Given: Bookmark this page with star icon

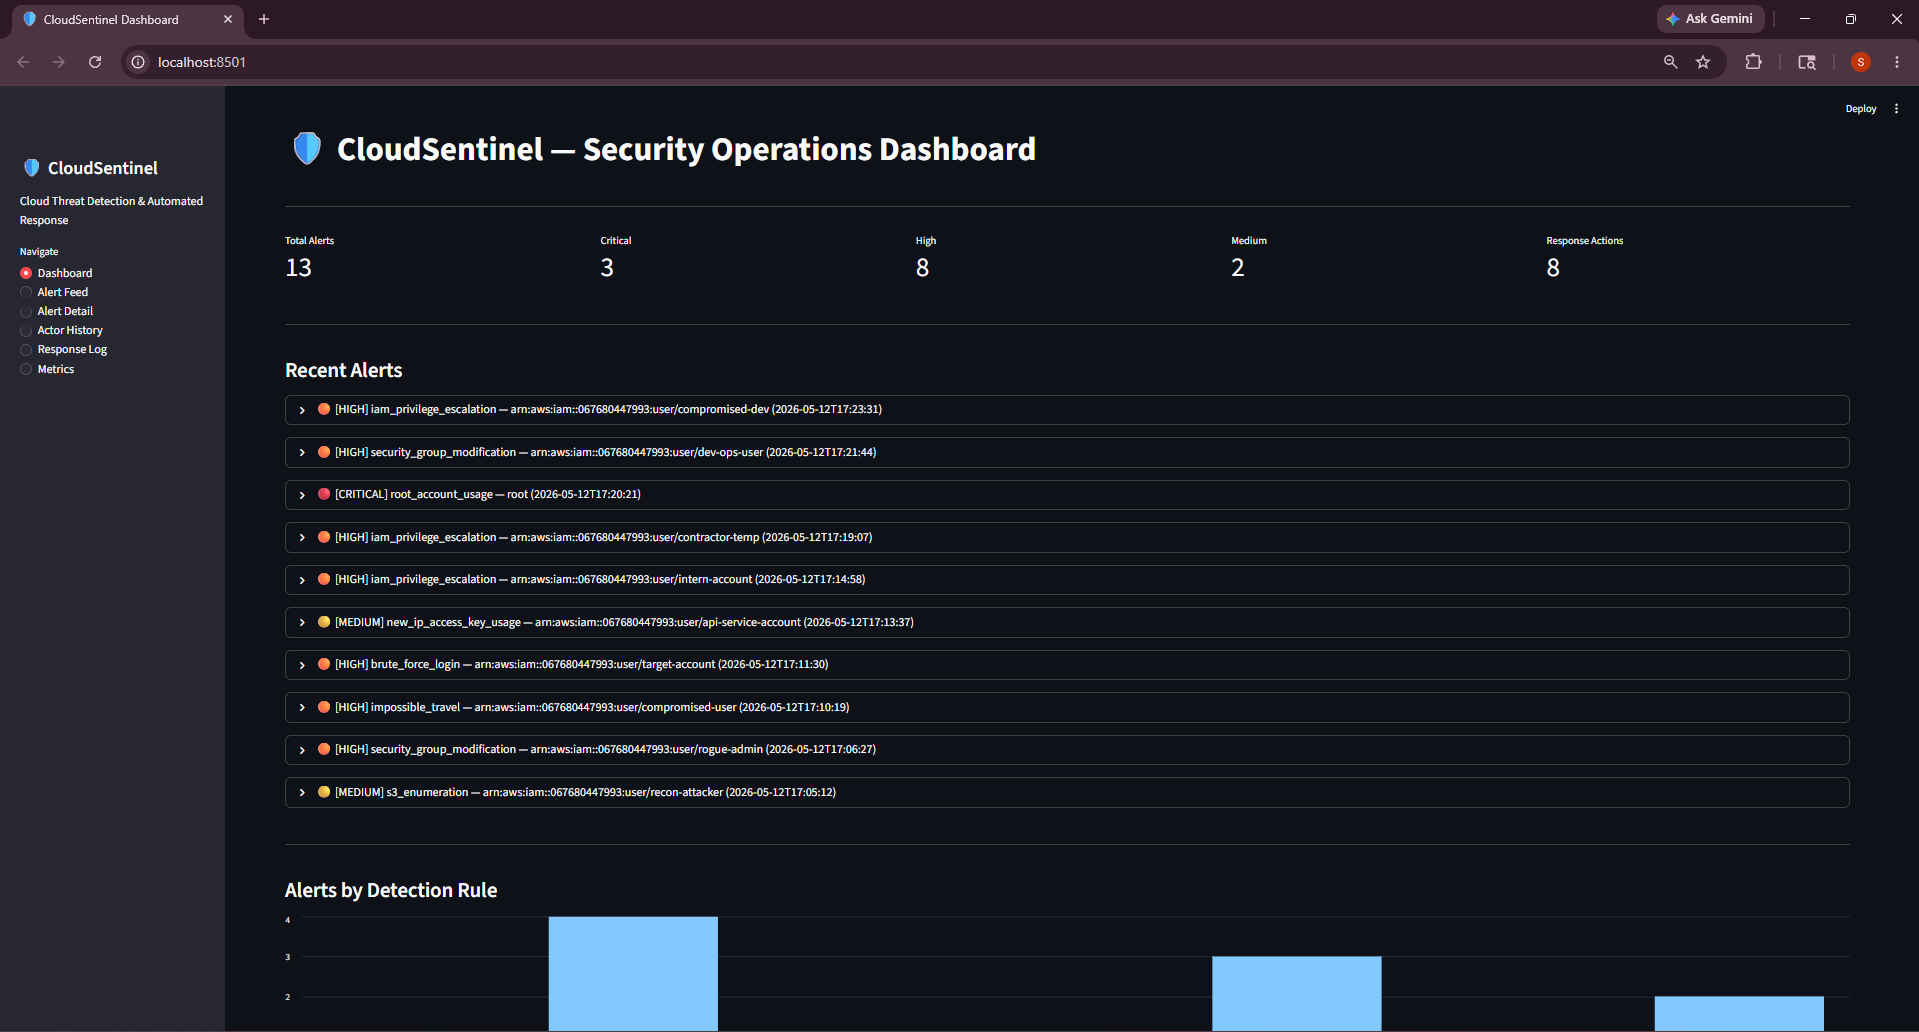Looking at the screenshot, I should click(x=1703, y=62).
